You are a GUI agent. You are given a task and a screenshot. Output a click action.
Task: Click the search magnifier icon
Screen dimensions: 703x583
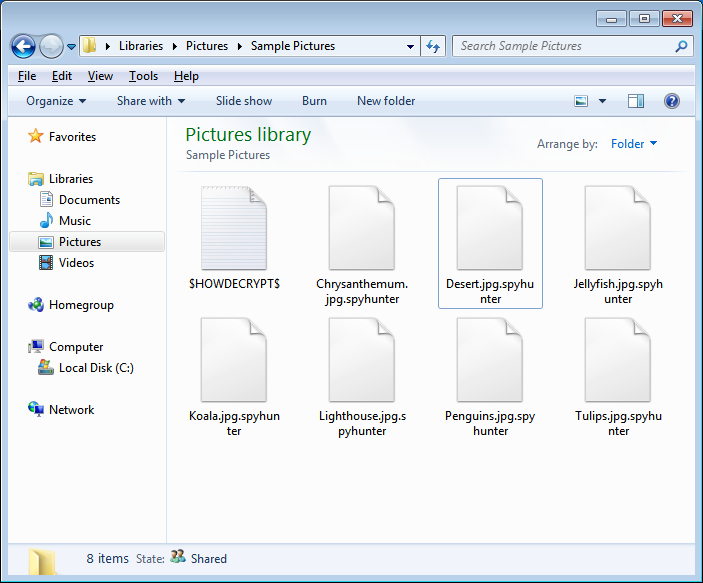click(681, 46)
